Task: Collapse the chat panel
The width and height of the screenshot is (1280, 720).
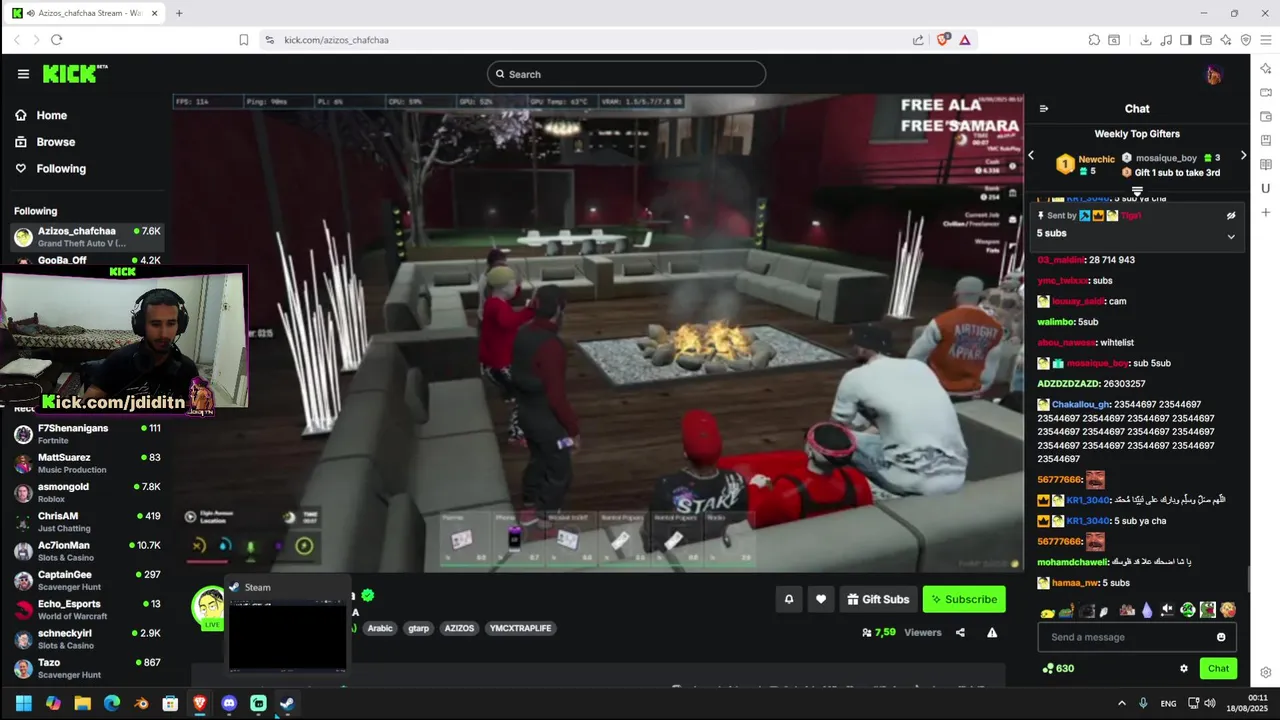Action: (1044, 109)
